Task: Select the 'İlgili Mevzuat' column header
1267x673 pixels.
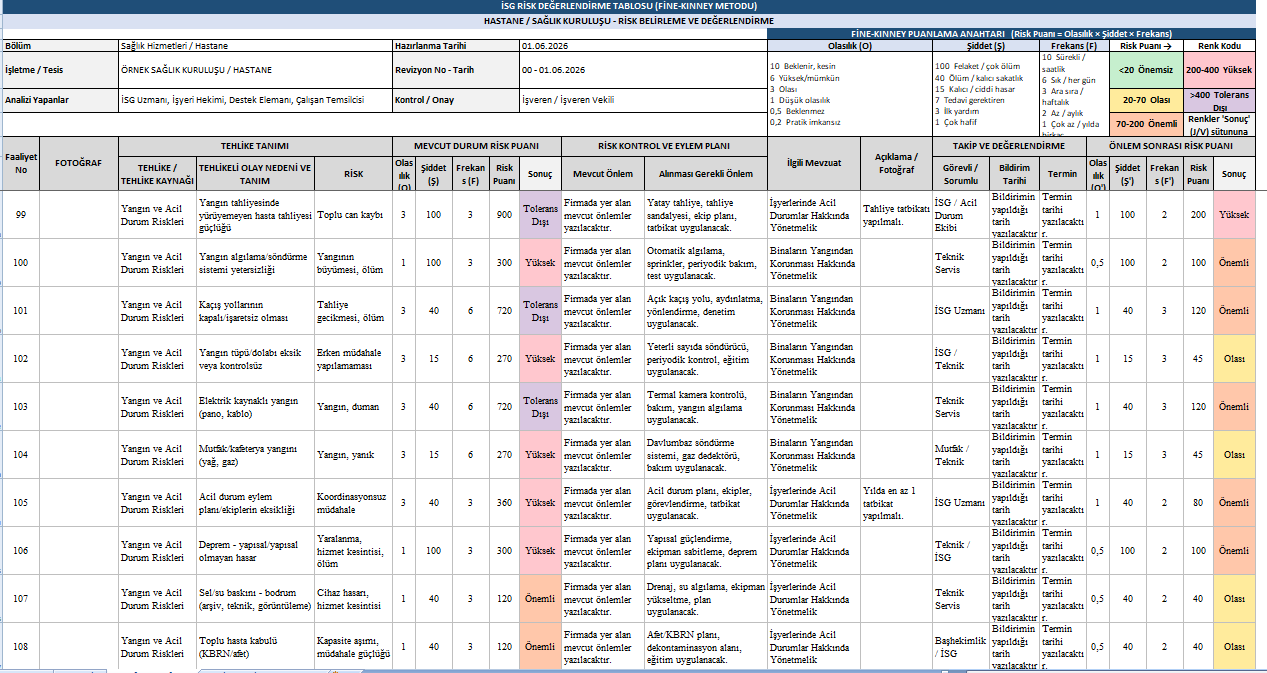Action: [x=813, y=162]
